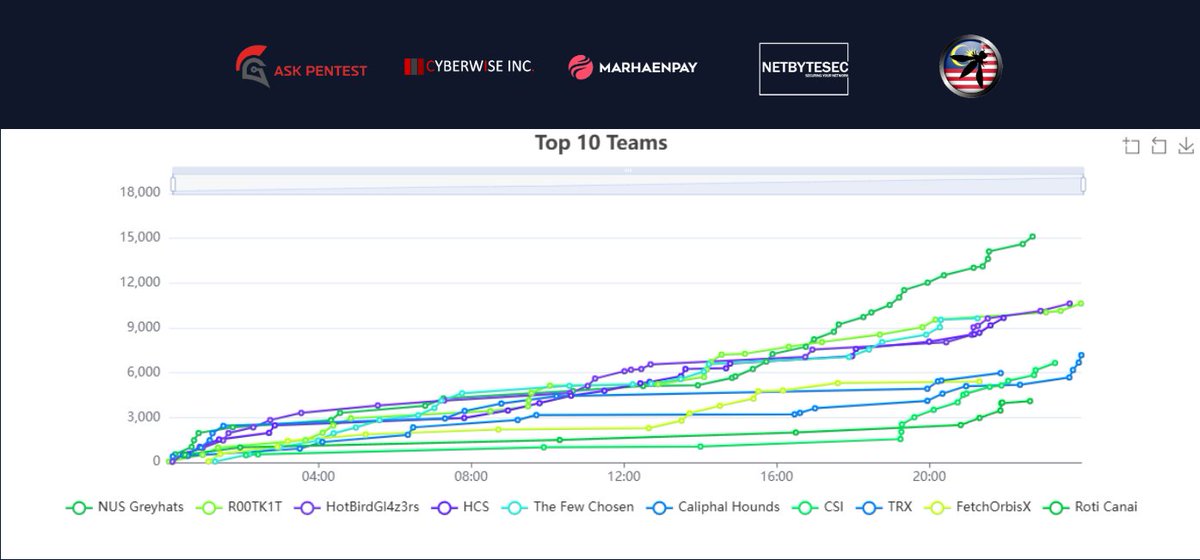Click the zoom reset tool icon

tap(1159, 147)
